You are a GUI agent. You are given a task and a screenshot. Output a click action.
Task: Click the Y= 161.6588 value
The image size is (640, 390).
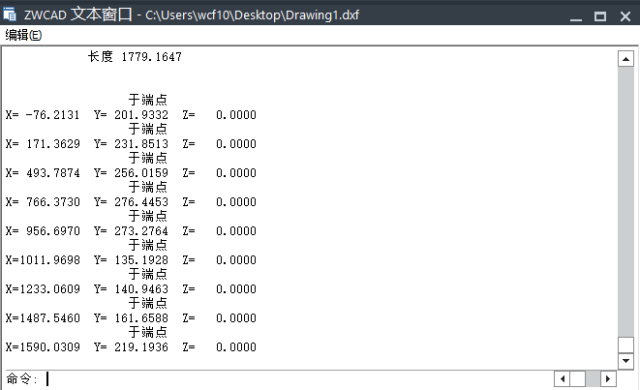[131, 318]
